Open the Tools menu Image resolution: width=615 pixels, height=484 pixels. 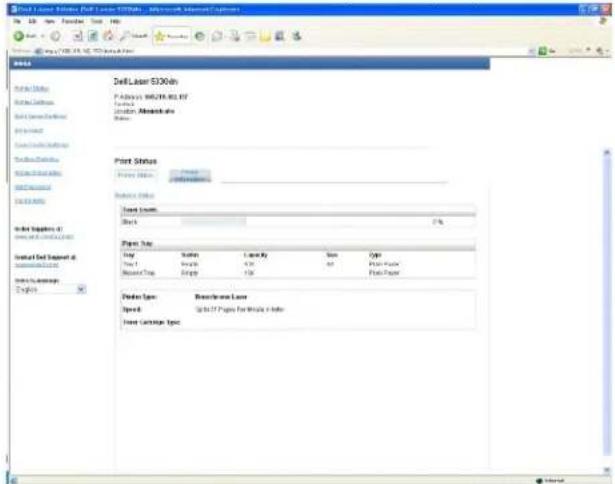[96, 21]
